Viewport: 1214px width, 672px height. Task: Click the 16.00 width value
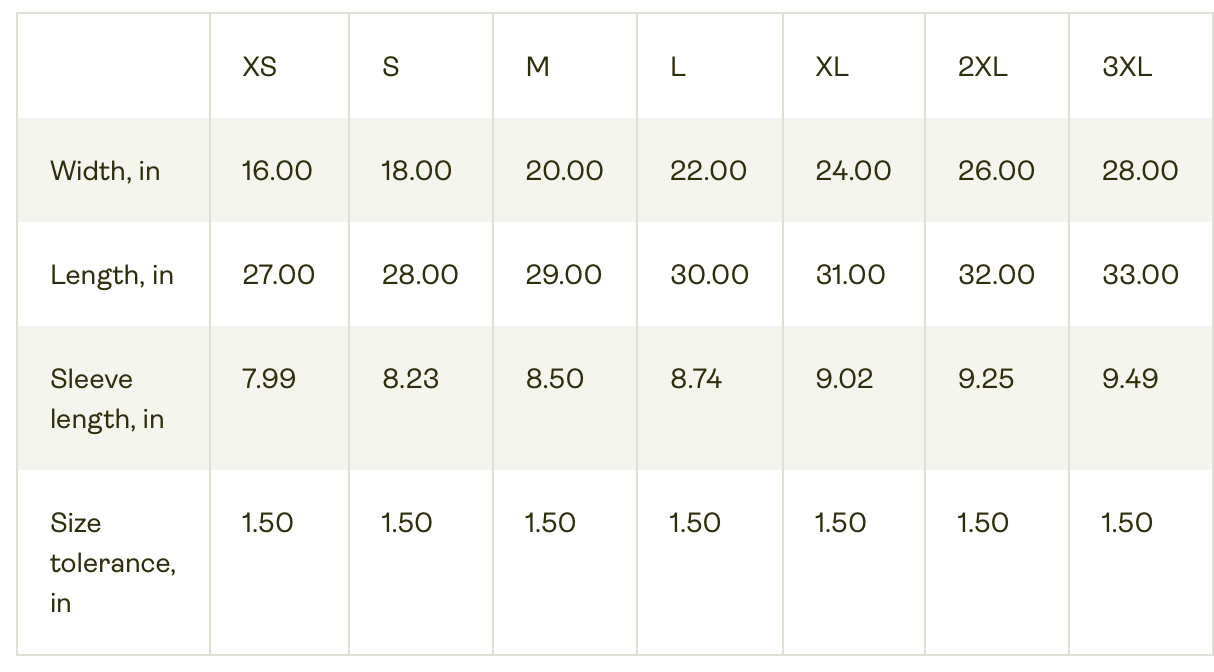click(x=277, y=171)
